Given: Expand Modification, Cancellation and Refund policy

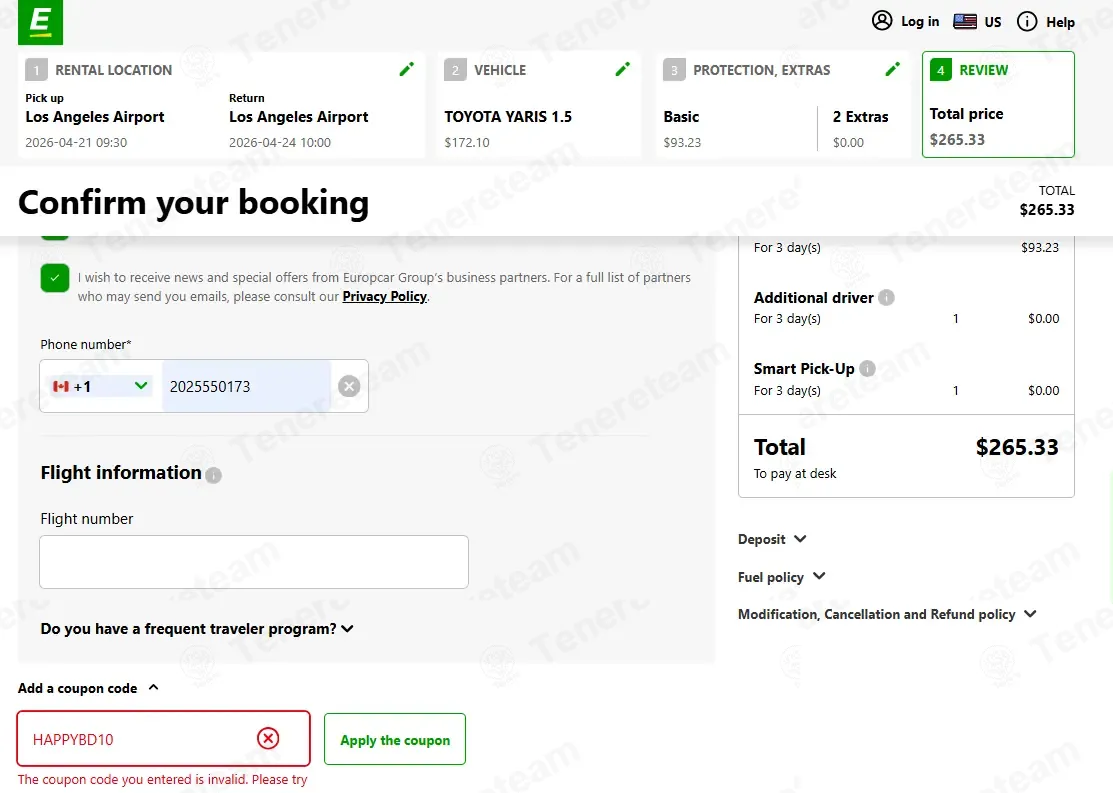Looking at the screenshot, I should [887, 614].
